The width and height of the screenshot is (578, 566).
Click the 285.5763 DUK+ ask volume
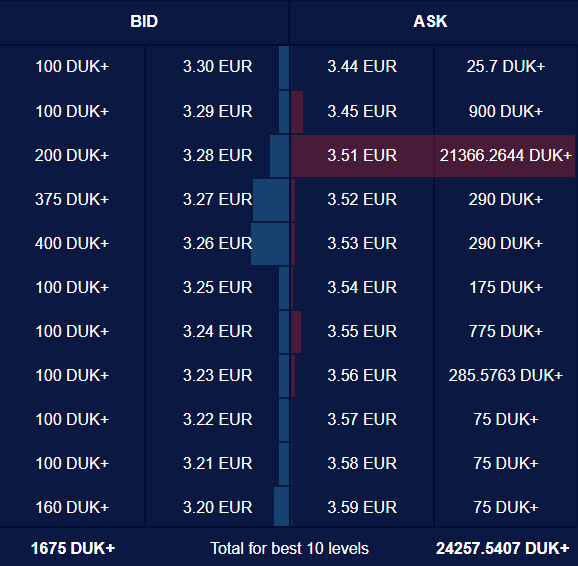505,375
